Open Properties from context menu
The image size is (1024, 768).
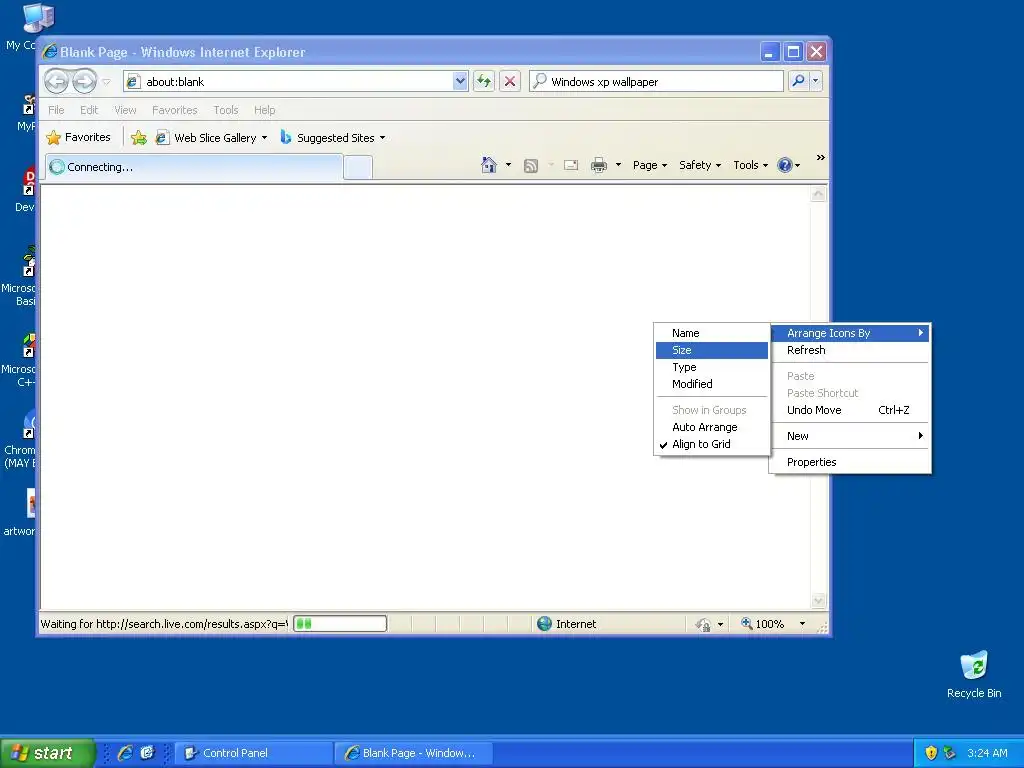click(850, 462)
